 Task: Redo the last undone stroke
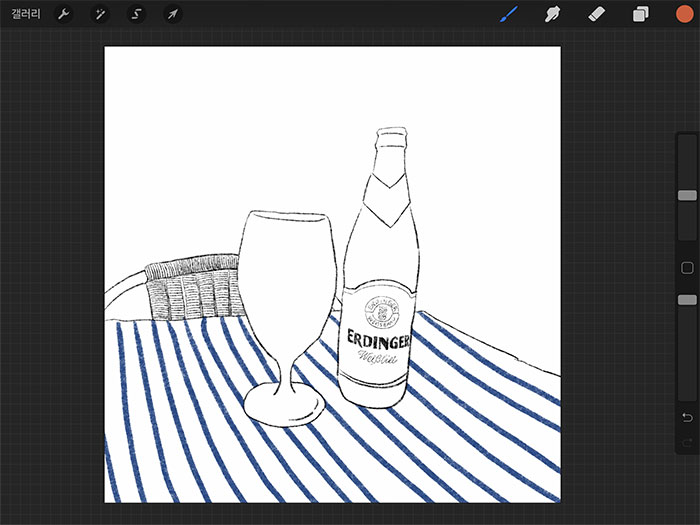point(687,443)
